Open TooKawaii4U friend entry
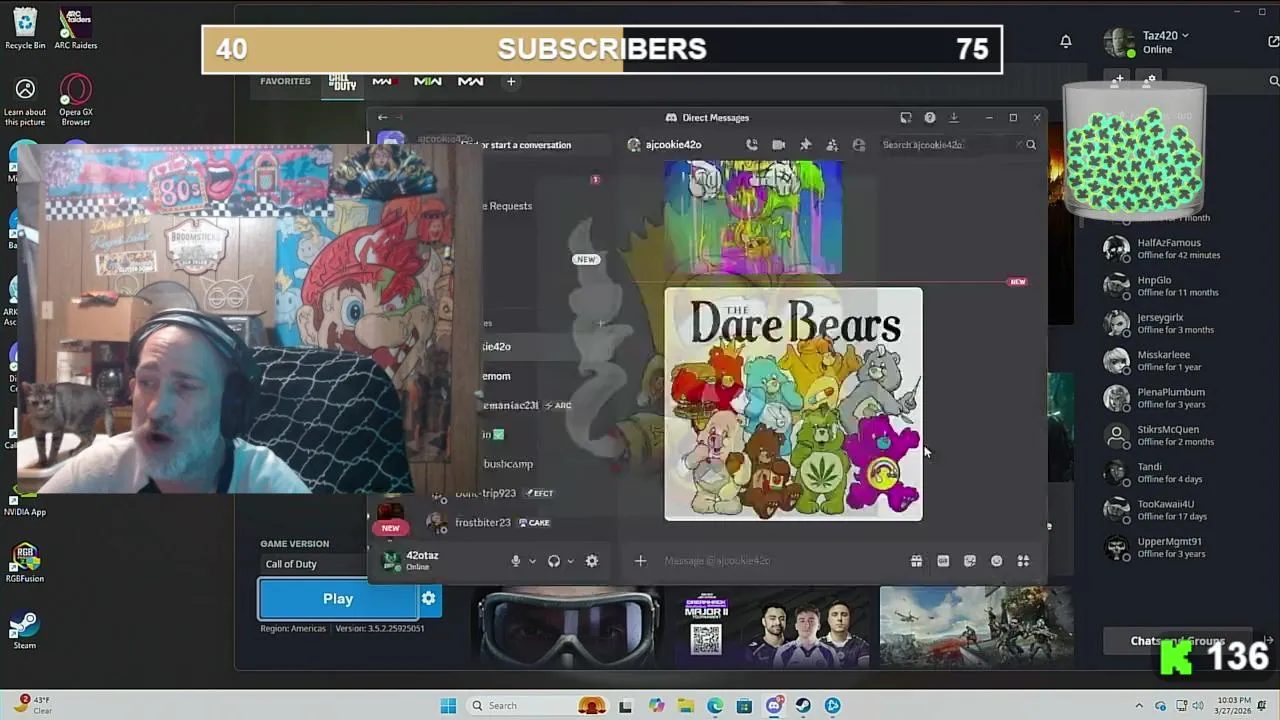 [1180, 510]
